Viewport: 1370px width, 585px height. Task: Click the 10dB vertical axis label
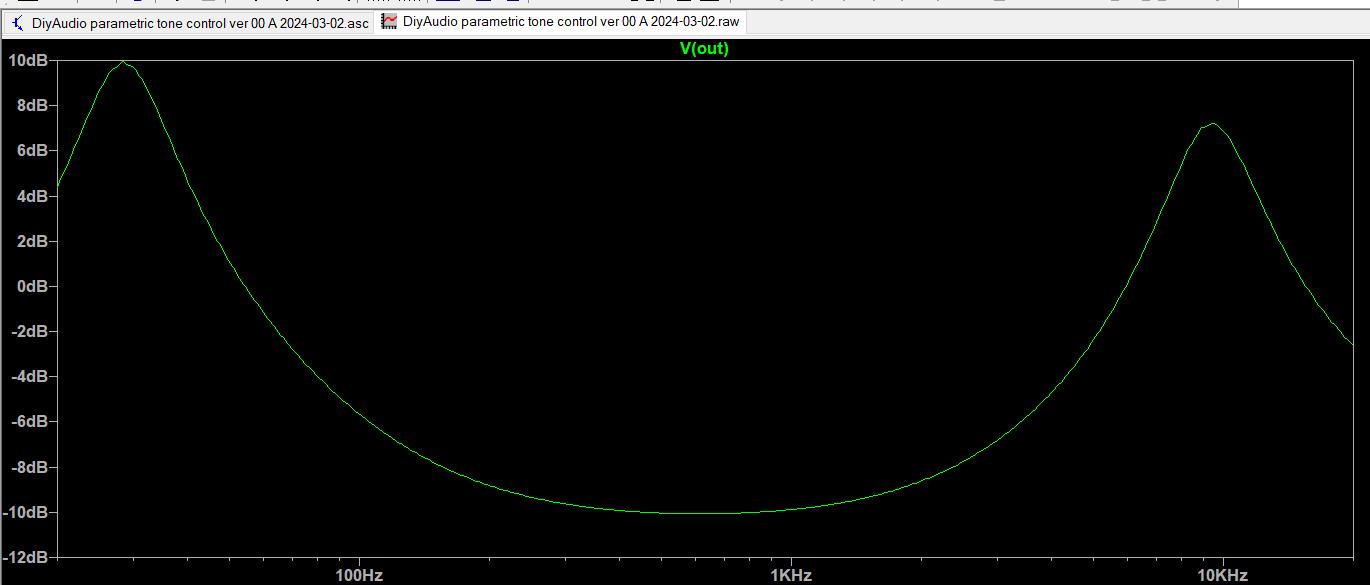(x=28, y=60)
